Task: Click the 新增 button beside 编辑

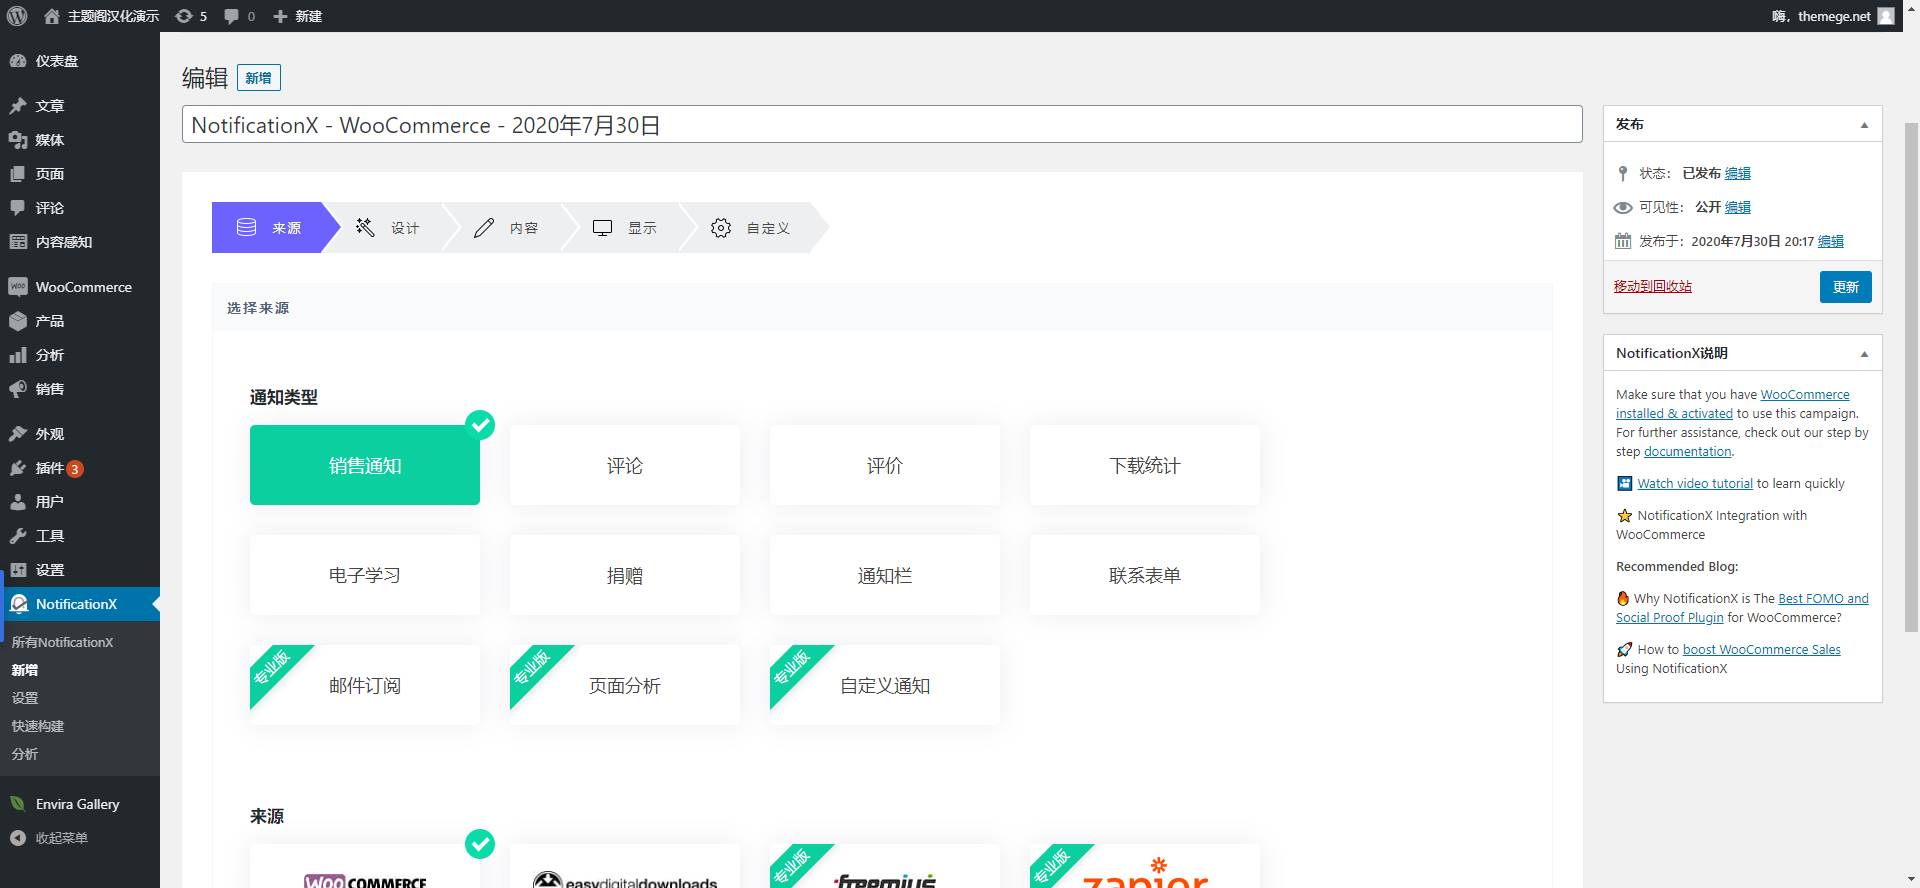Action: tap(258, 78)
